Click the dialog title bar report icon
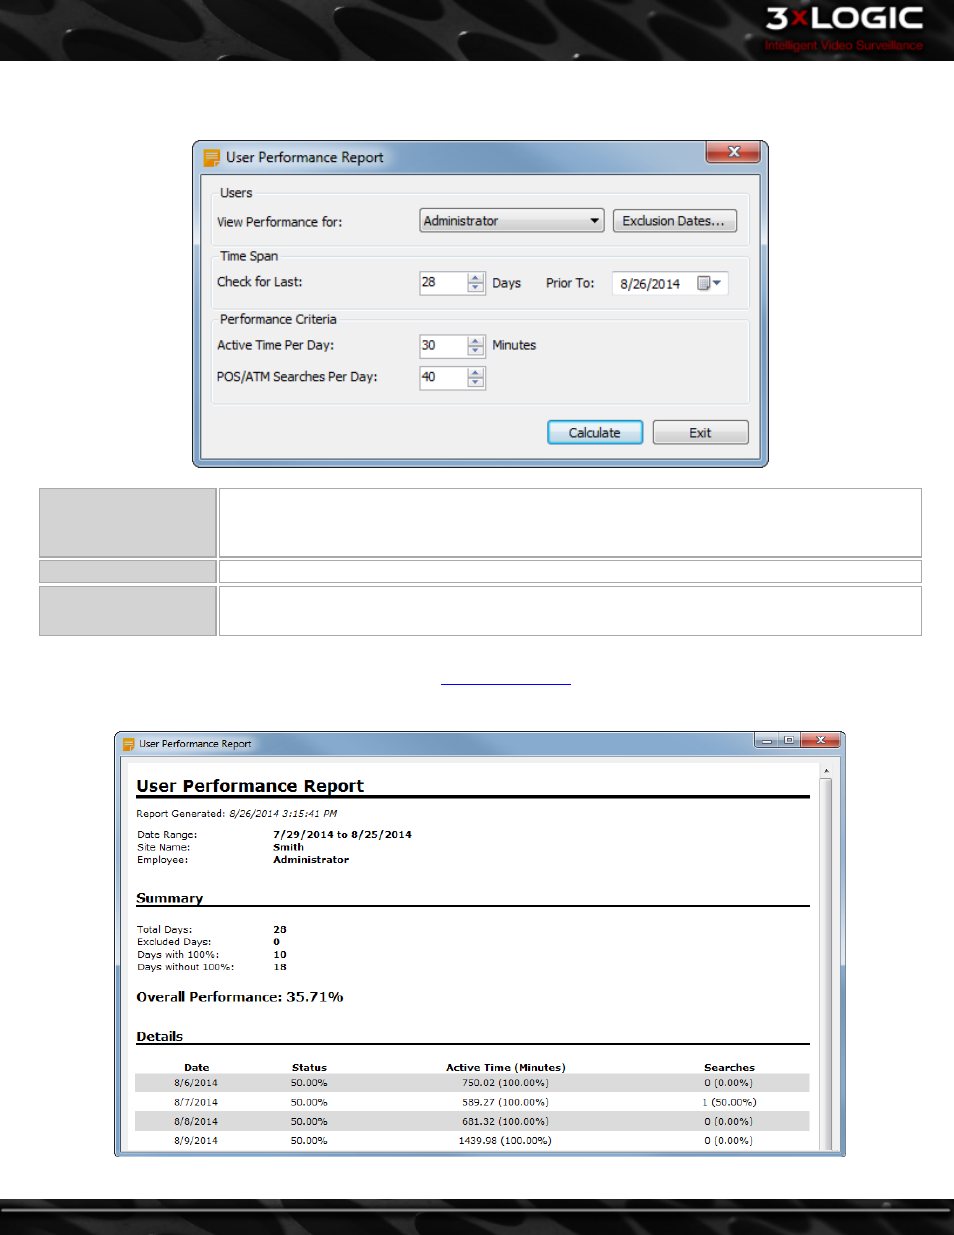954x1235 pixels. (x=211, y=158)
